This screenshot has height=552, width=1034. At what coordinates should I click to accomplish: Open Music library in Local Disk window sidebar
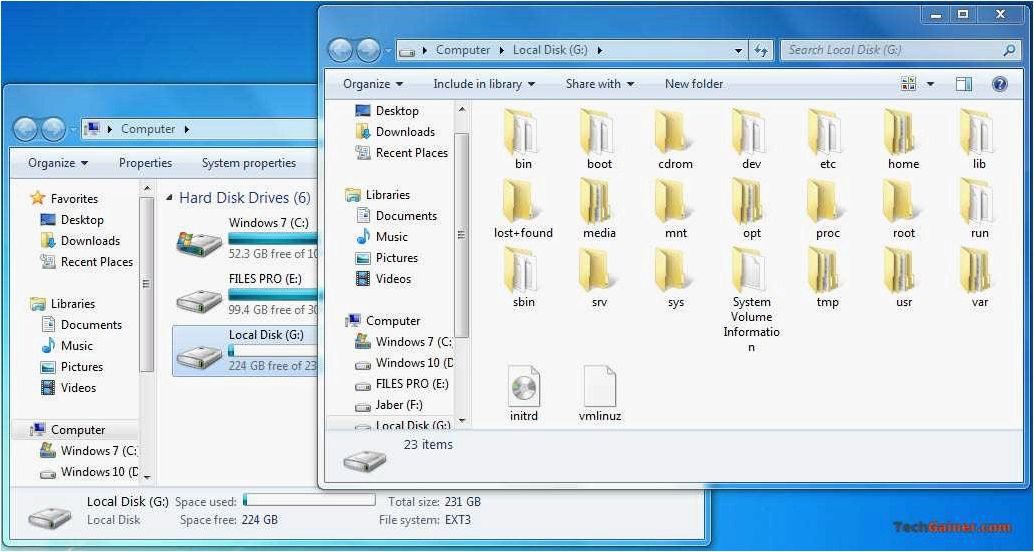[382, 237]
